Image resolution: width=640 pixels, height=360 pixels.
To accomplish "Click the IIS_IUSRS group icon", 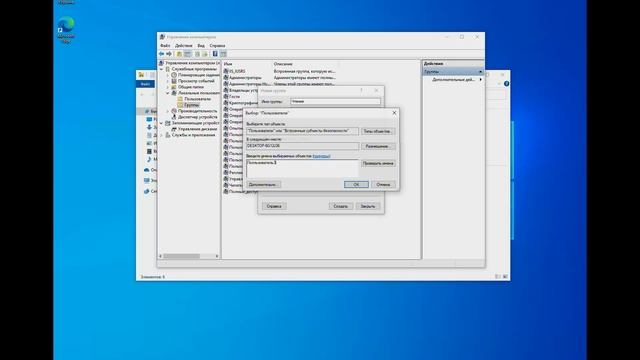I will pyautogui.click(x=226, y=71).
